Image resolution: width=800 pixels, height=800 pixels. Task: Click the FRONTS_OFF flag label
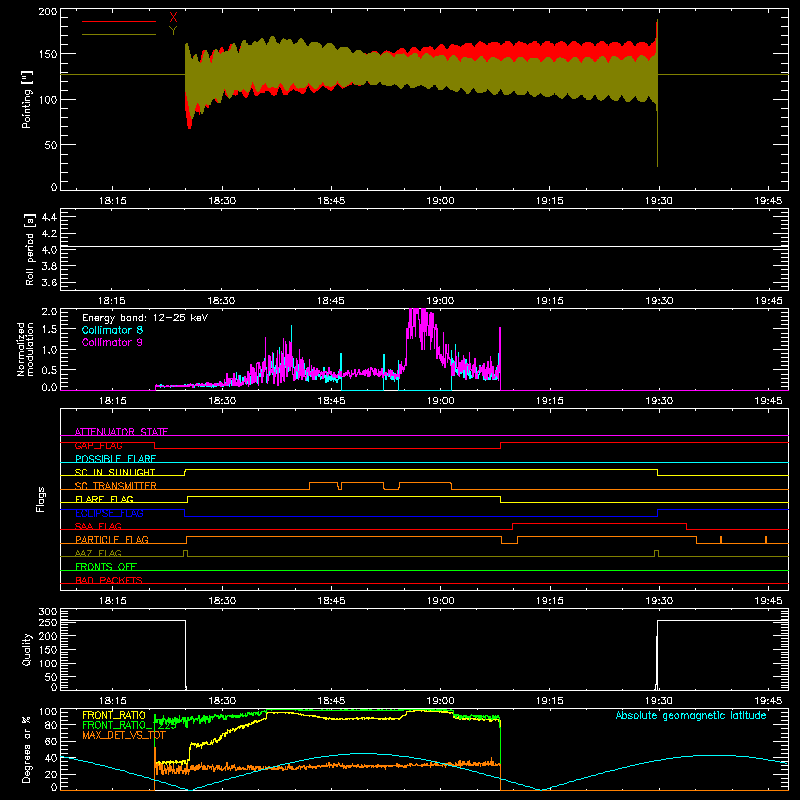(106, 566)
